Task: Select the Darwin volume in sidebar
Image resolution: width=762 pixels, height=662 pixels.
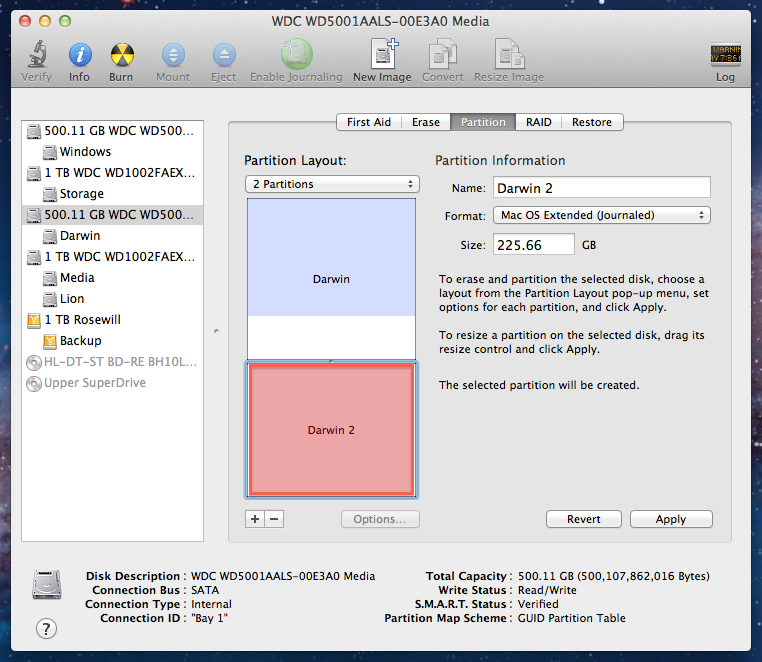Action: tap(112, 235)
